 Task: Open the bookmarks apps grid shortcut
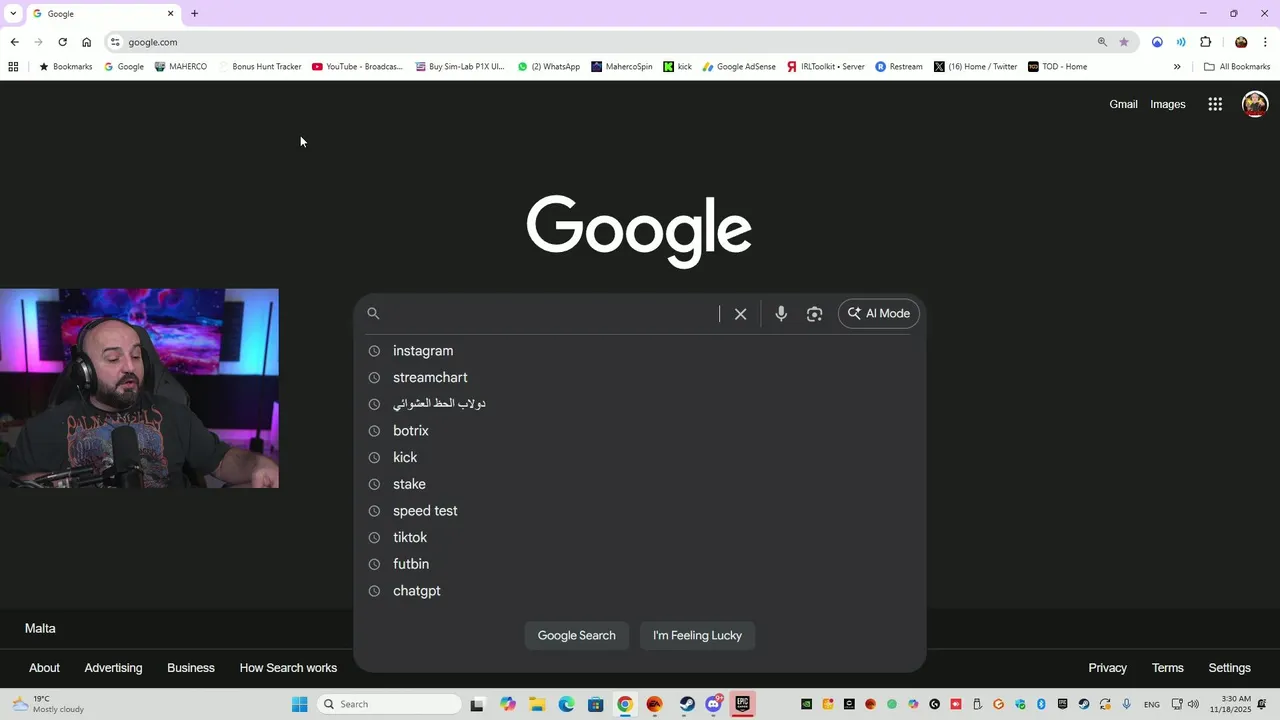(13, 67)
